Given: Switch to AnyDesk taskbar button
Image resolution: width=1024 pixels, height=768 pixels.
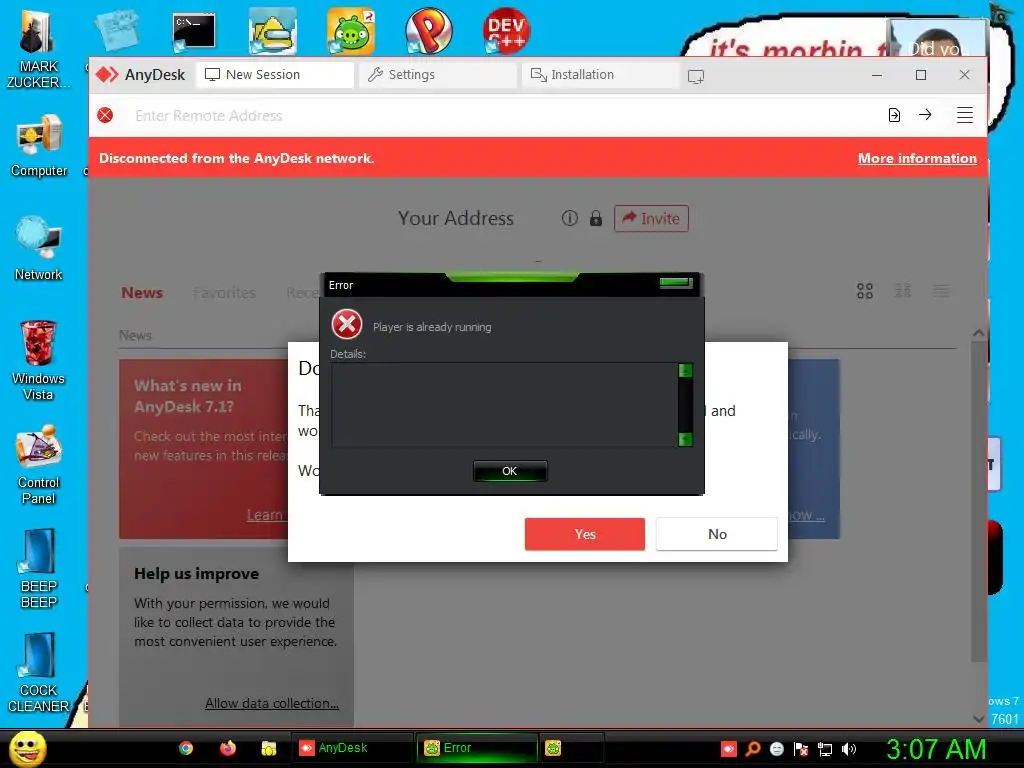Looking at the screenshot, I should (x=353, y=748).
